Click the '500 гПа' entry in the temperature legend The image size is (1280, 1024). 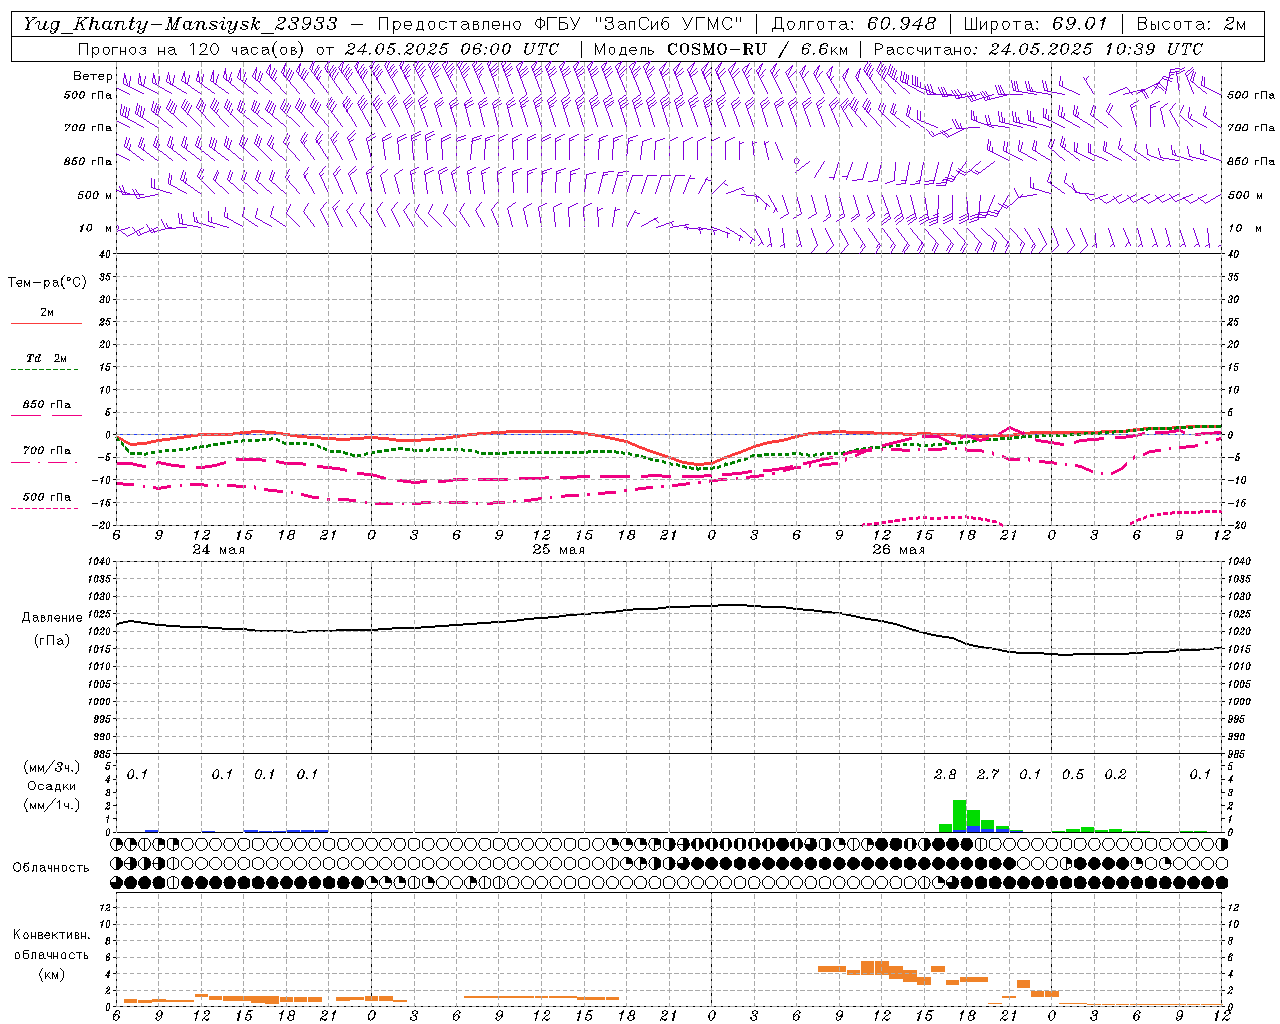(47, 497)
